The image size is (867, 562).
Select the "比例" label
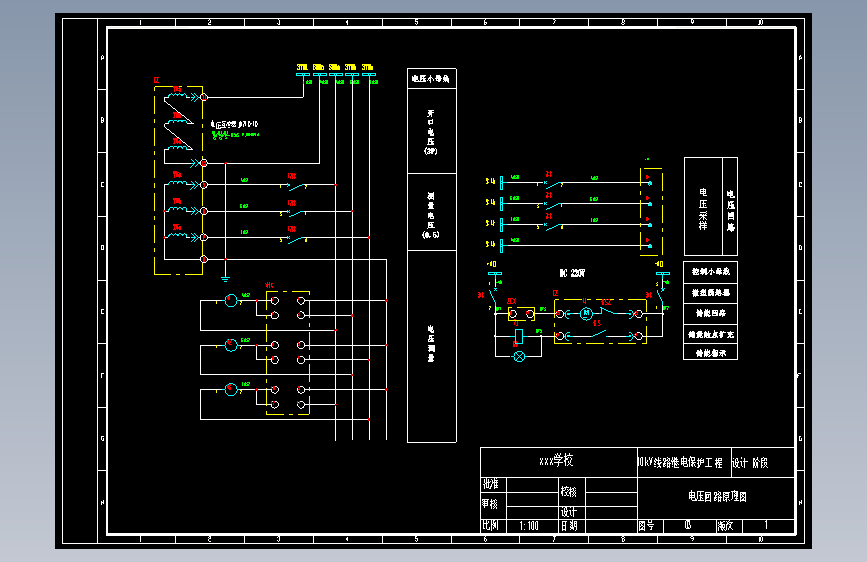(x=490, y=525)
